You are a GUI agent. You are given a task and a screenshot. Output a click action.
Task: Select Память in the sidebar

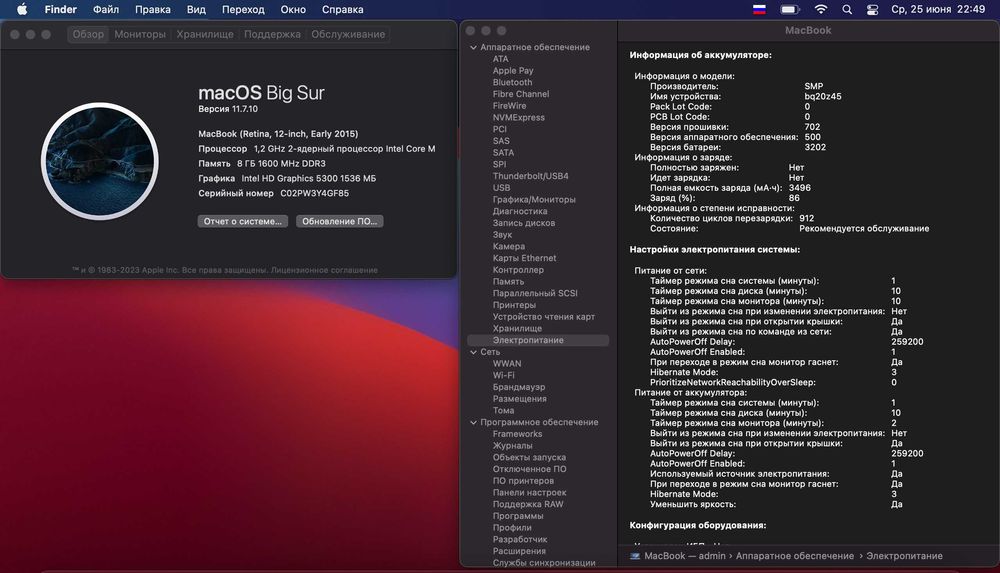pyautogui.click(x=508, y=281)
